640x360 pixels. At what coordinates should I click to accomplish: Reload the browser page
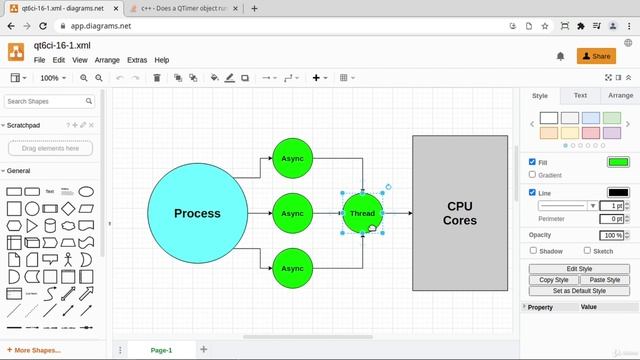[x=43, y=26]
